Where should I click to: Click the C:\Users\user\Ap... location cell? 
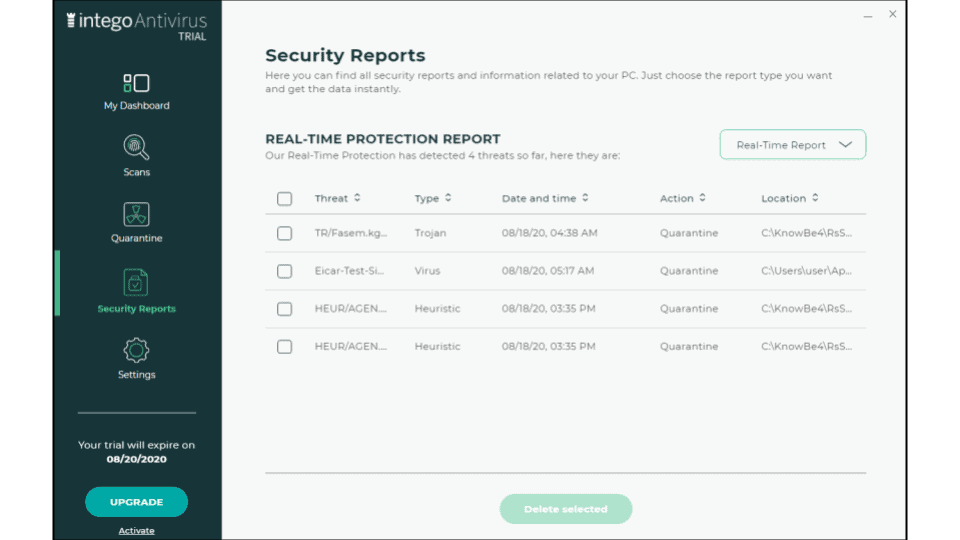pos(806,271)
